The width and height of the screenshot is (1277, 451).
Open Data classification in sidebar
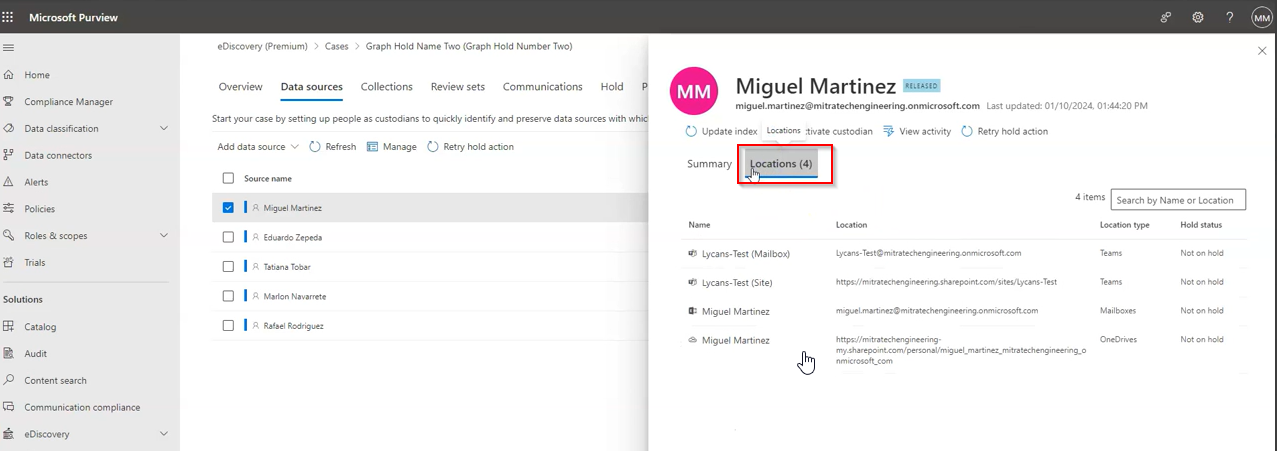tap(61, 128)
